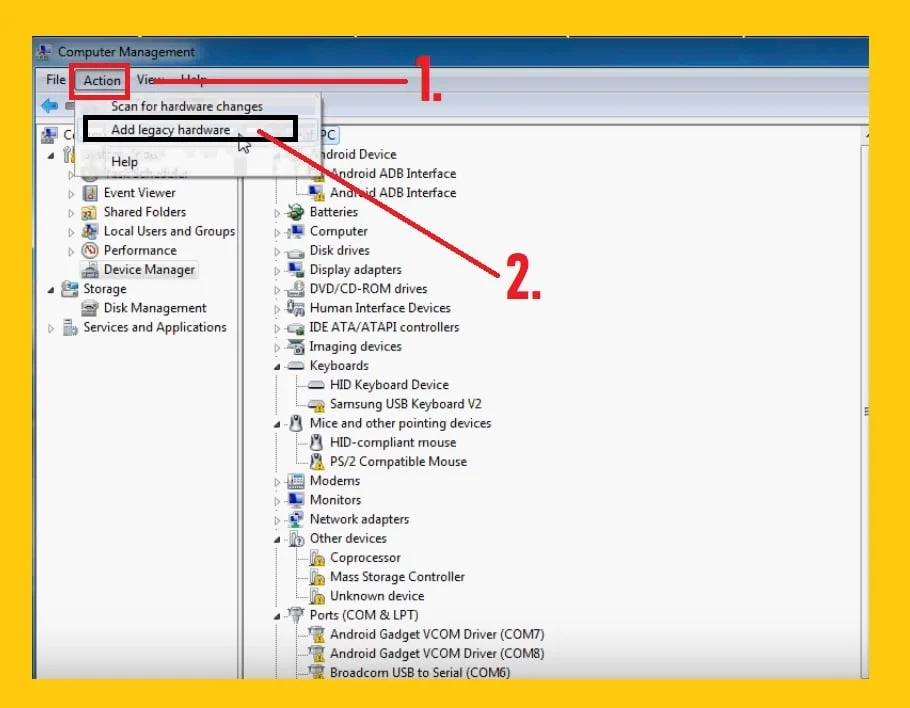Expand the Ports (COM & LPT) node
Image resolution: width=910 pixels, height=708 pixels.
pyautogui.click(x=277, y=615)
